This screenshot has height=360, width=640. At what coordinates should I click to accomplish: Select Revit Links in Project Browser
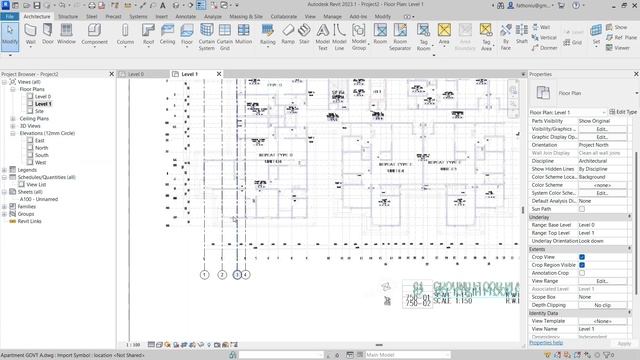pyautogui.click(x=29, y=221)
